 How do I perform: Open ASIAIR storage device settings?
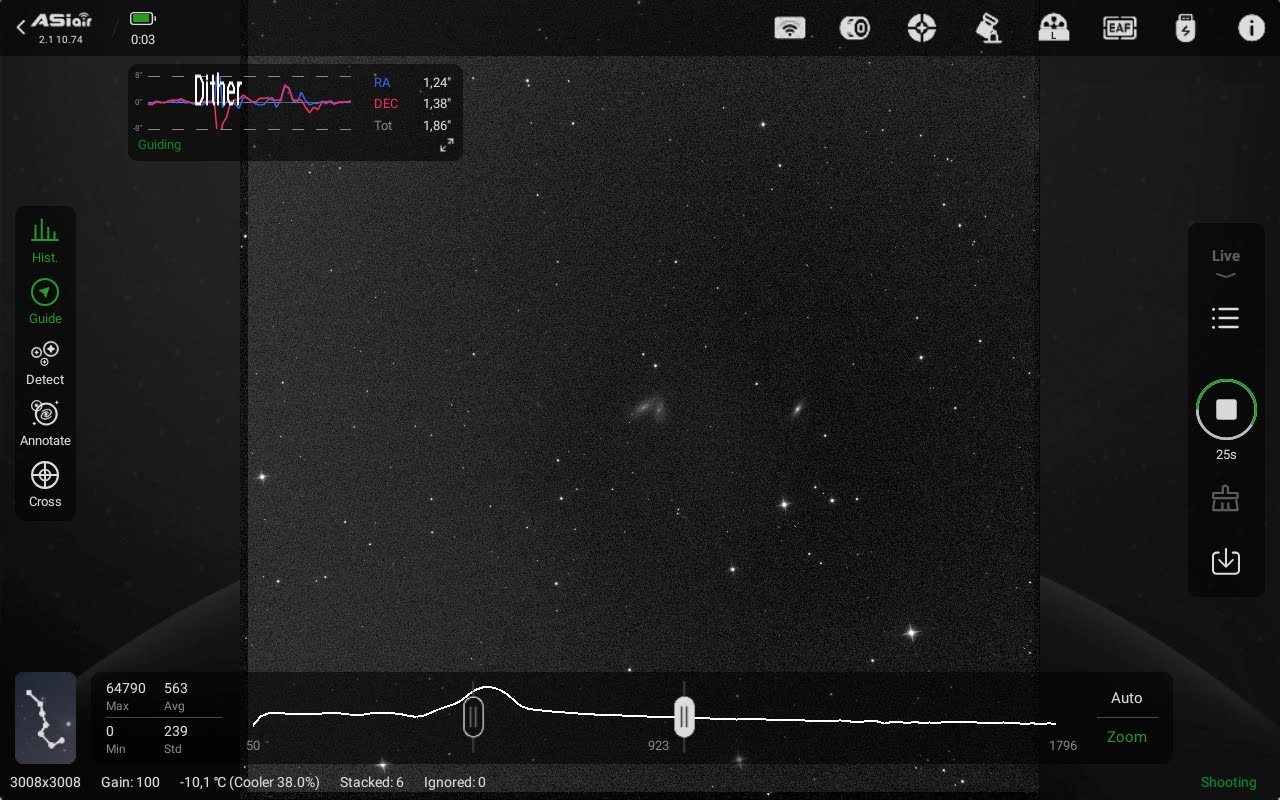[1185, 28]
